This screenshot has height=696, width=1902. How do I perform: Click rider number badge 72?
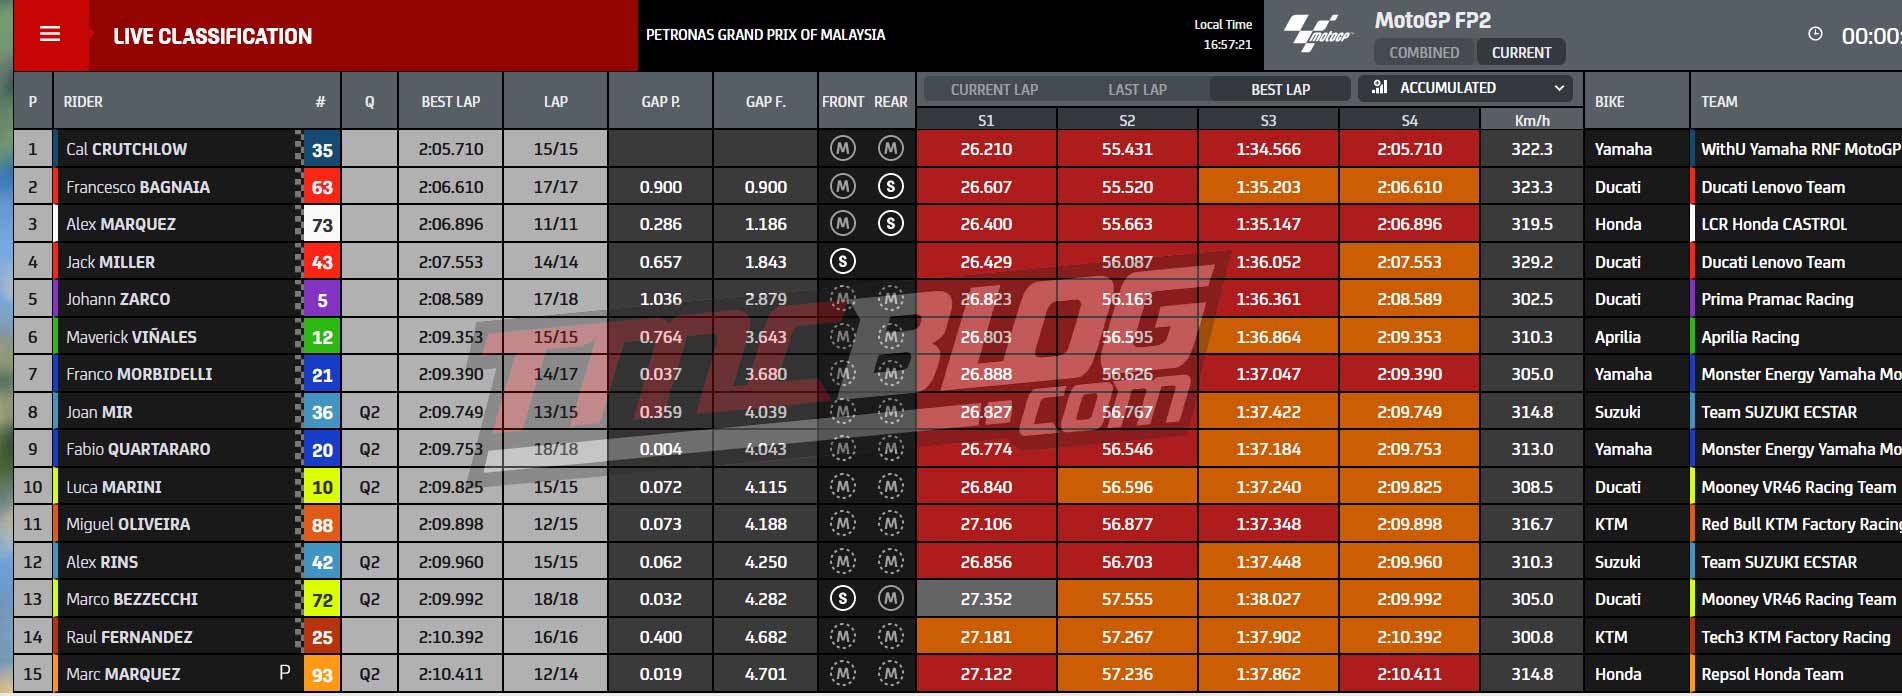[x=322, y=600]
